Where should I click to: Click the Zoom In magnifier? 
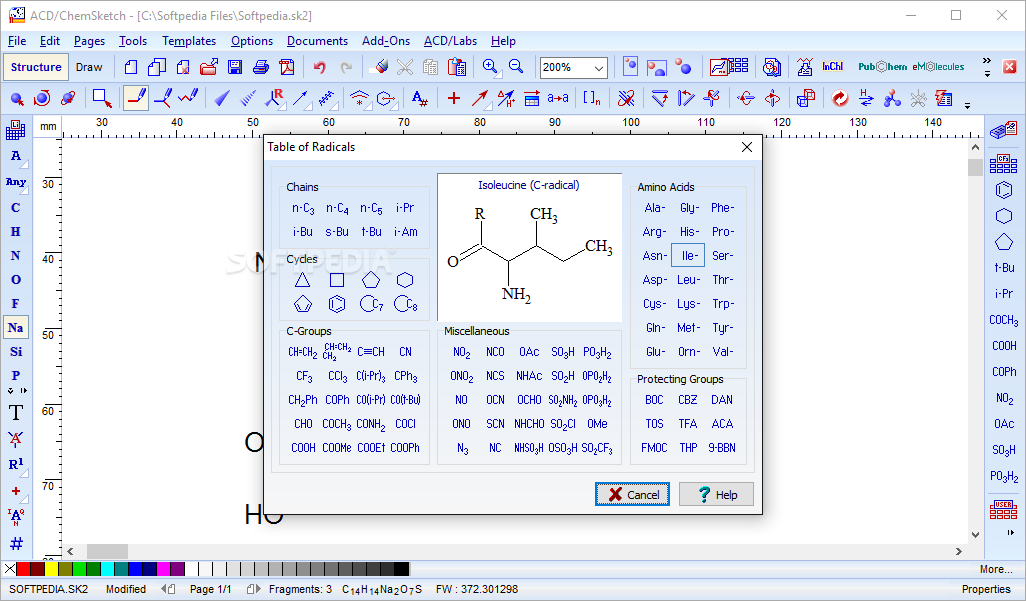tap(490, 67)
